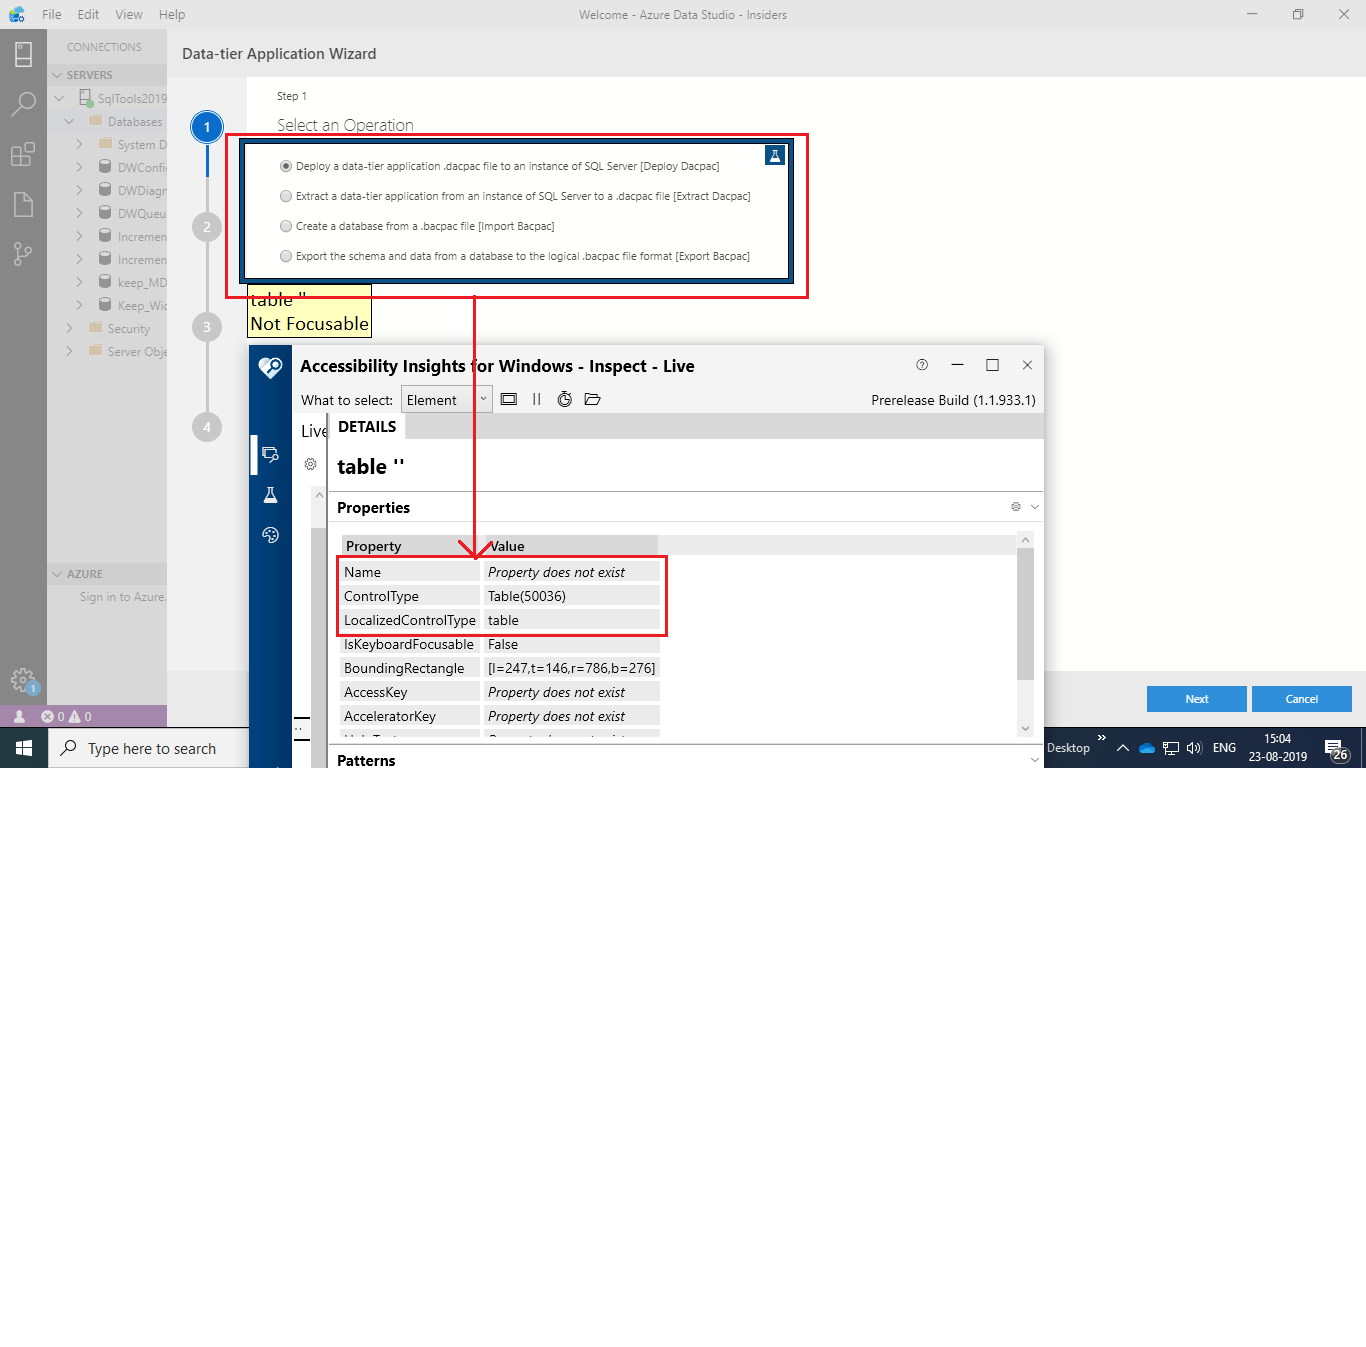Collapse the SERVERS section

pos(59,74)
